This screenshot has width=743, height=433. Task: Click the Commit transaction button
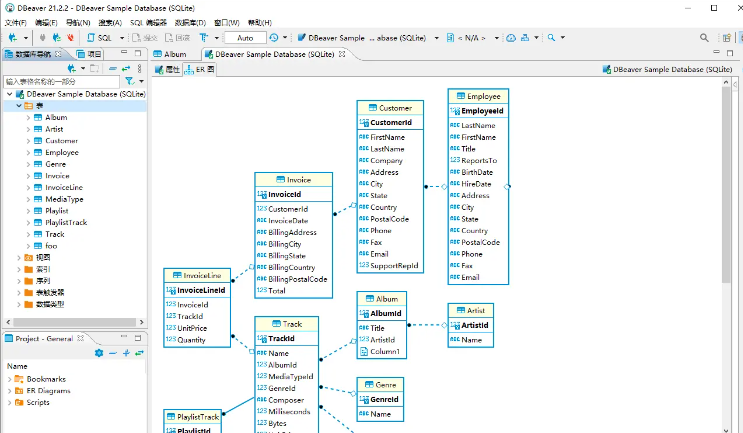tap(145, 37)
